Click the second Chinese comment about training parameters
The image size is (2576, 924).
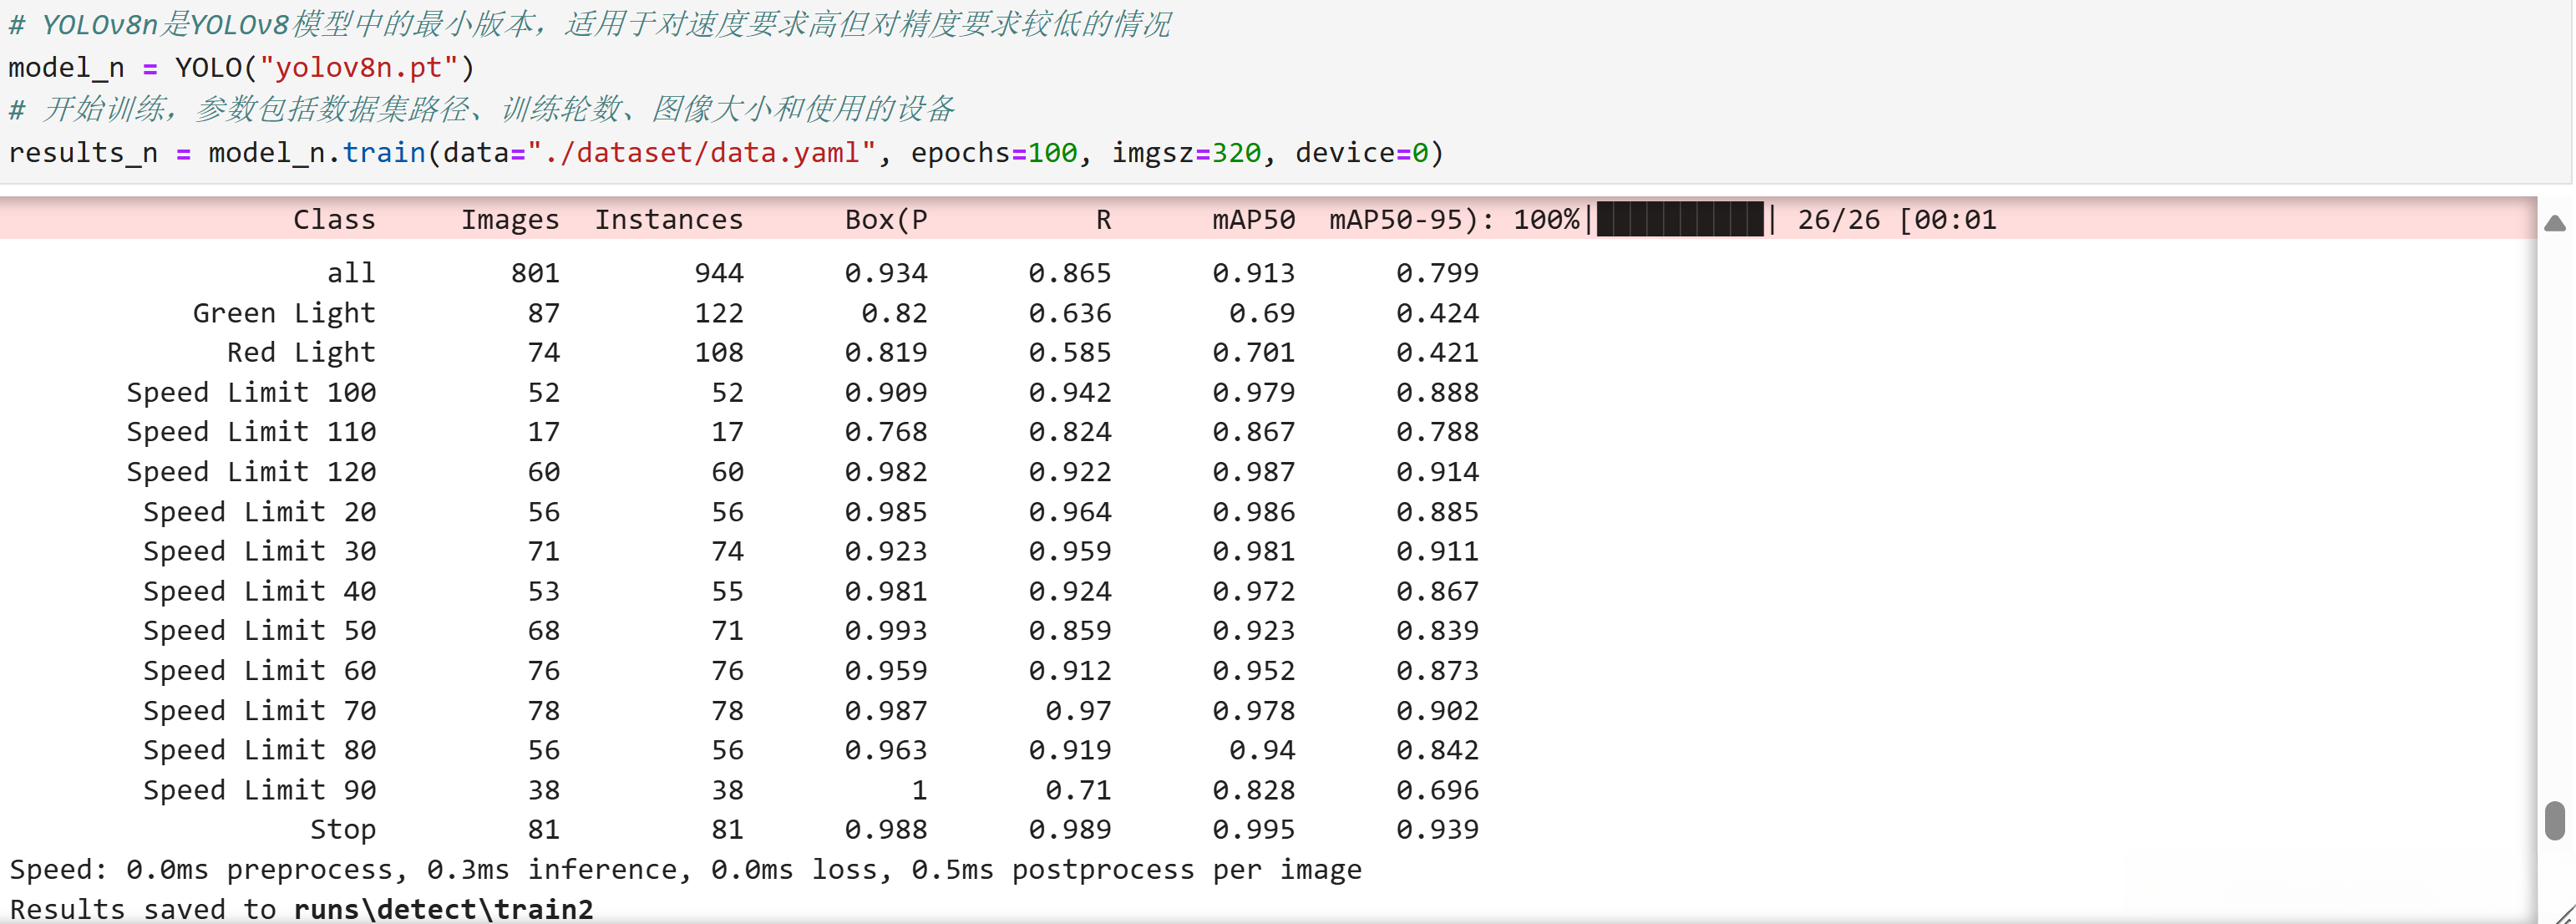(x=482, y=109)
